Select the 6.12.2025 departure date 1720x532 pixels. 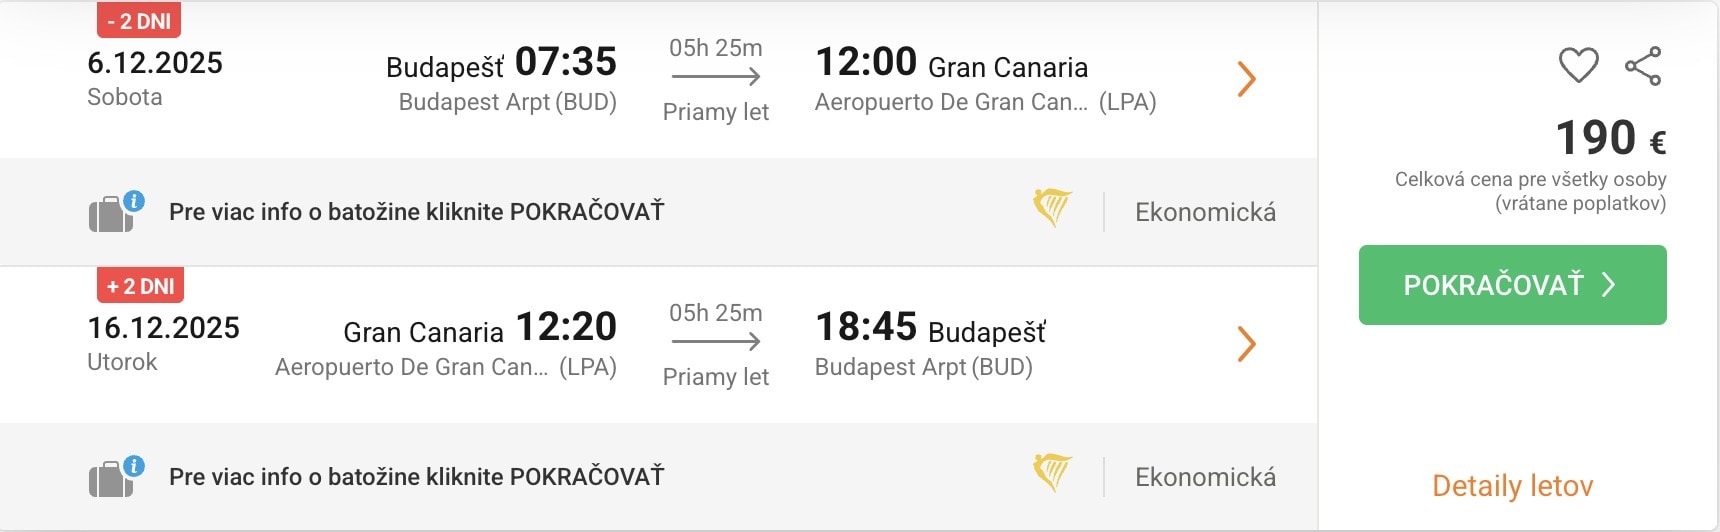click(x=155, y=63)
